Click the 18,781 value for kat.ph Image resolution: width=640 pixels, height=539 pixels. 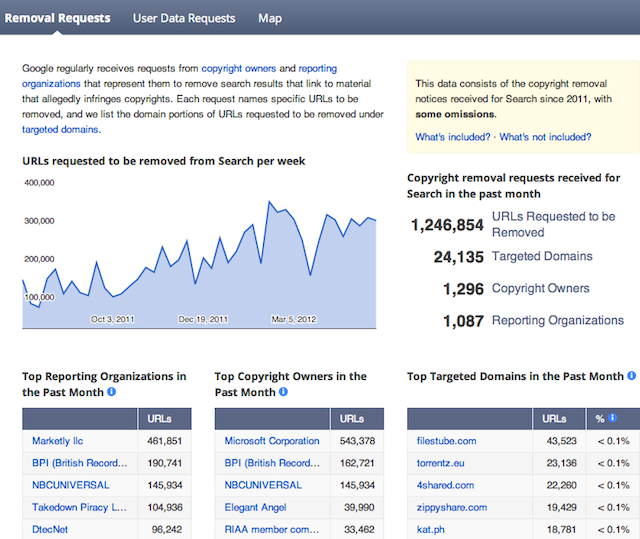[562, 529]
